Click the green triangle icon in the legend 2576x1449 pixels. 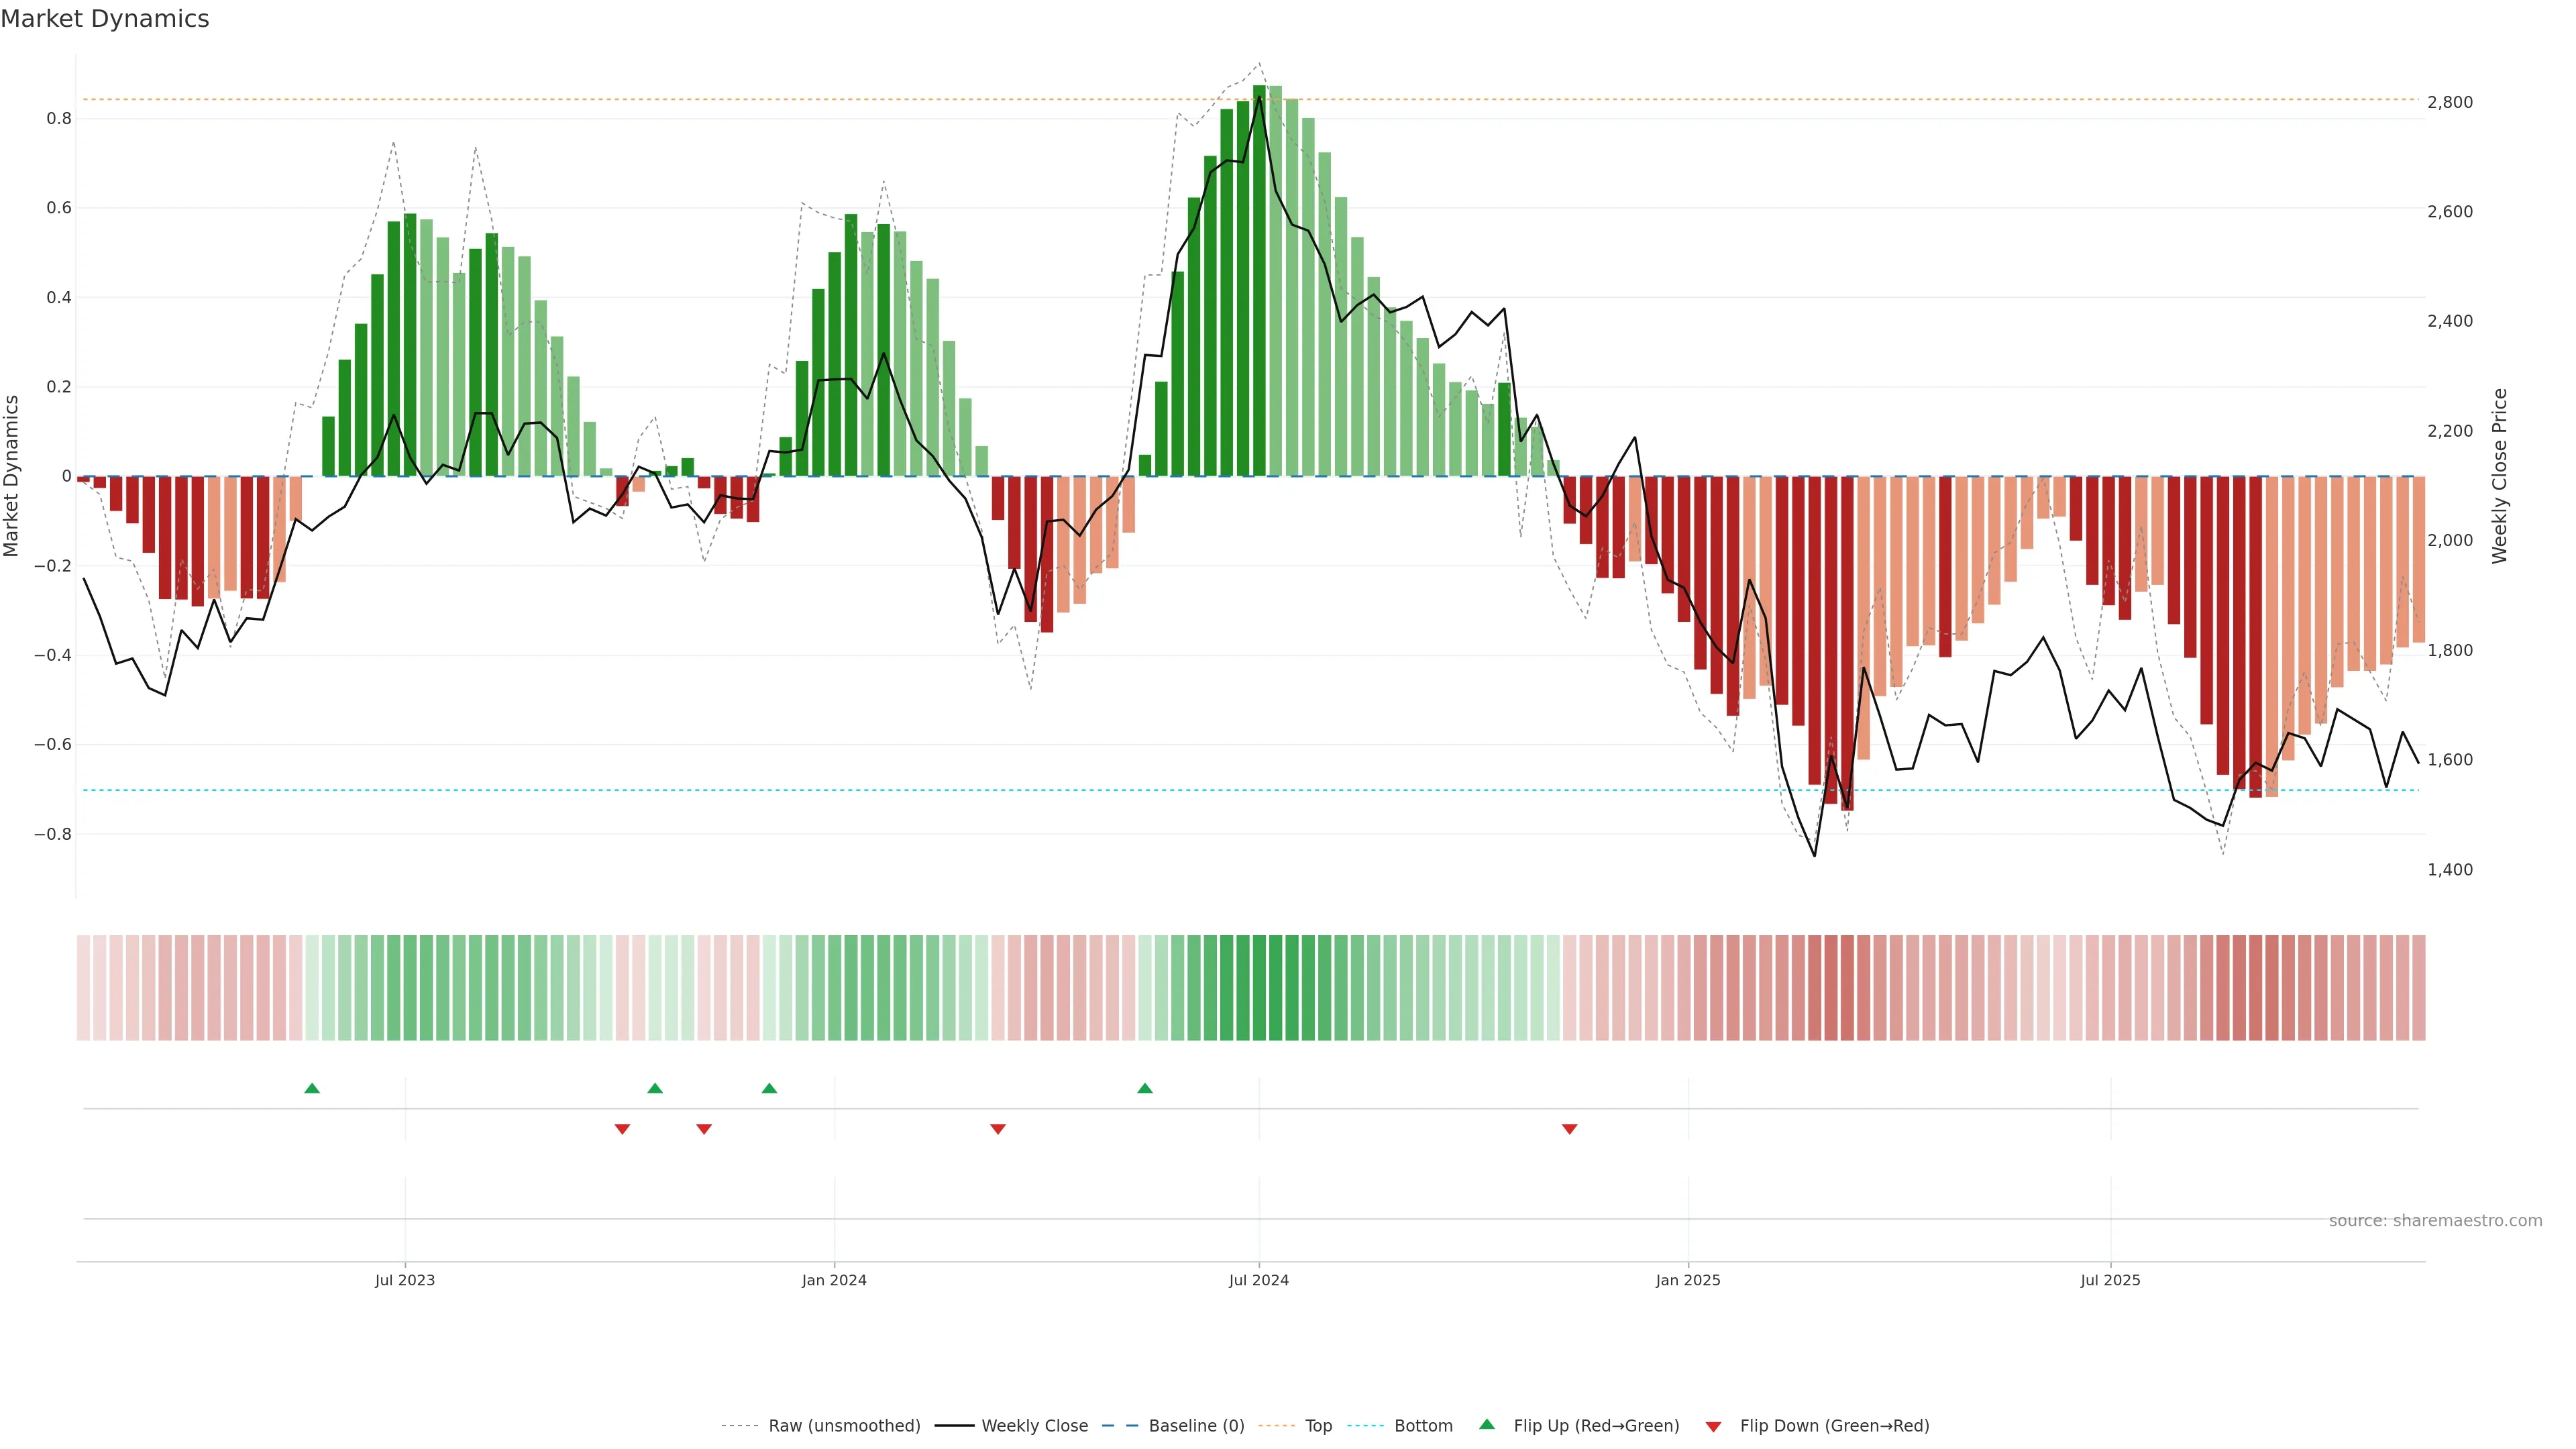(1487, 1424)
